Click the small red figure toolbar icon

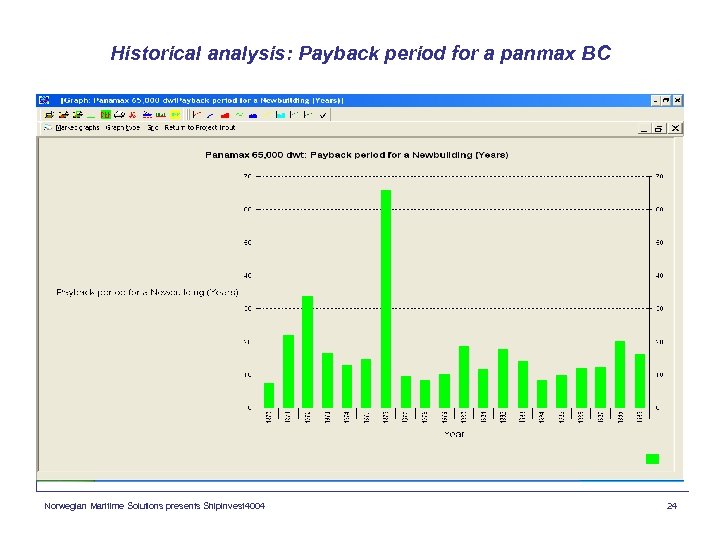pyautogui.click(x=133, y=115)
